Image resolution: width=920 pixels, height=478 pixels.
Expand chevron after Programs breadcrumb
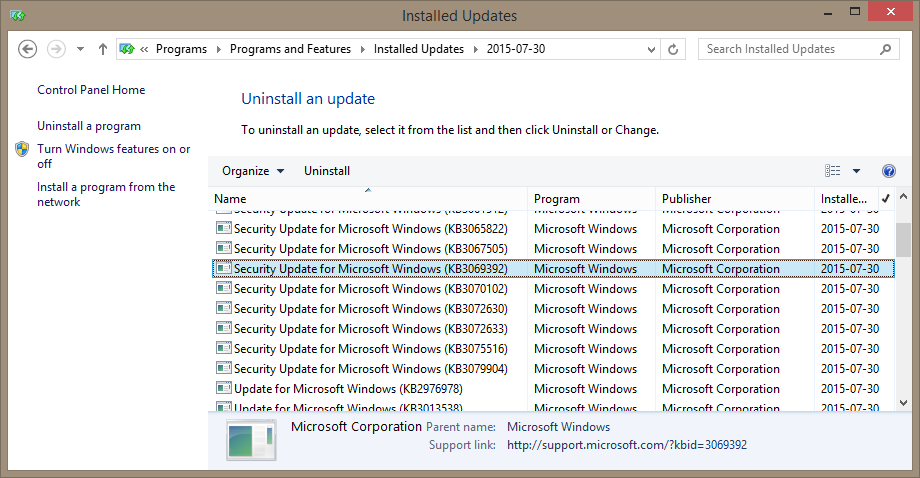[x=218, y=49]
